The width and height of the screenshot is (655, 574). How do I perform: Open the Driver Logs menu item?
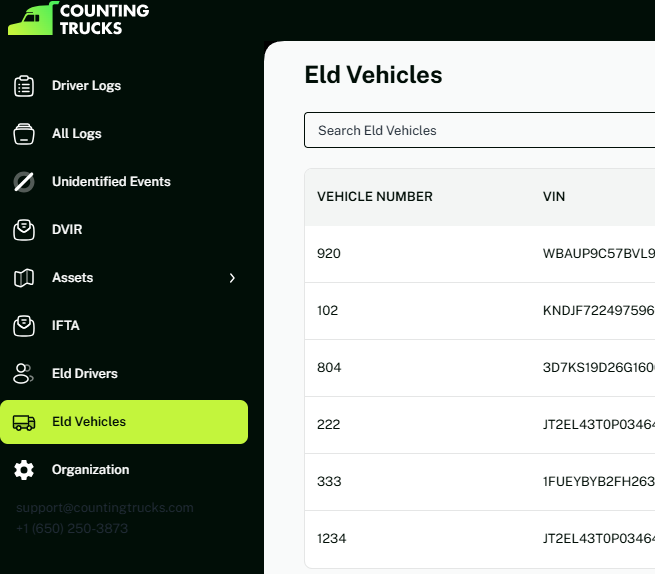pyautogui.click(x=86, y=86)
